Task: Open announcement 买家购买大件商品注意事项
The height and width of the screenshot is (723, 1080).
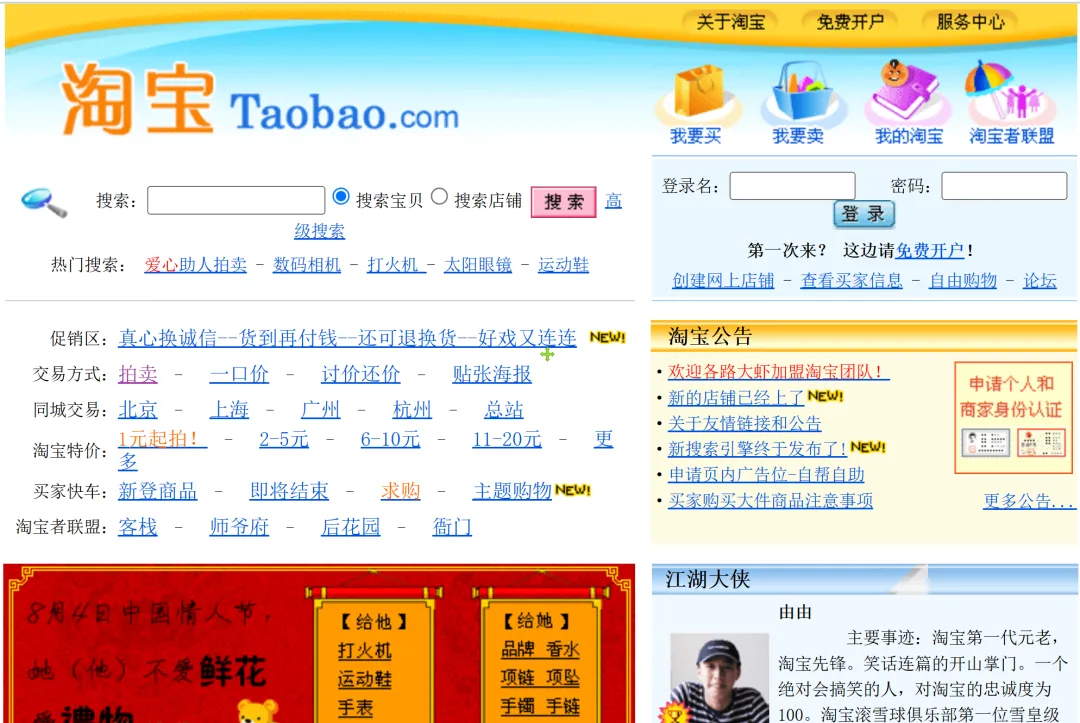Action: tap(770, 501)
